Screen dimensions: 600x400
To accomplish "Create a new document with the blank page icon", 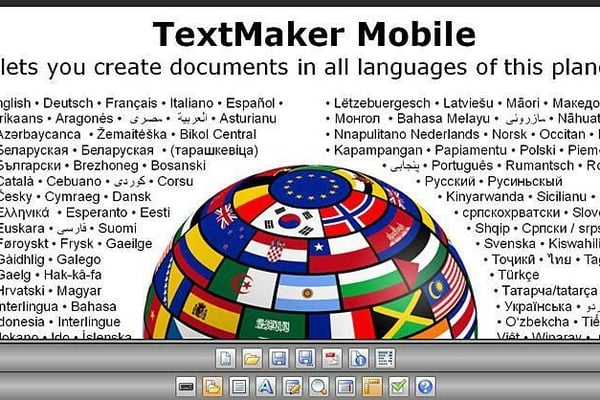I will click(x=226, y=358).
